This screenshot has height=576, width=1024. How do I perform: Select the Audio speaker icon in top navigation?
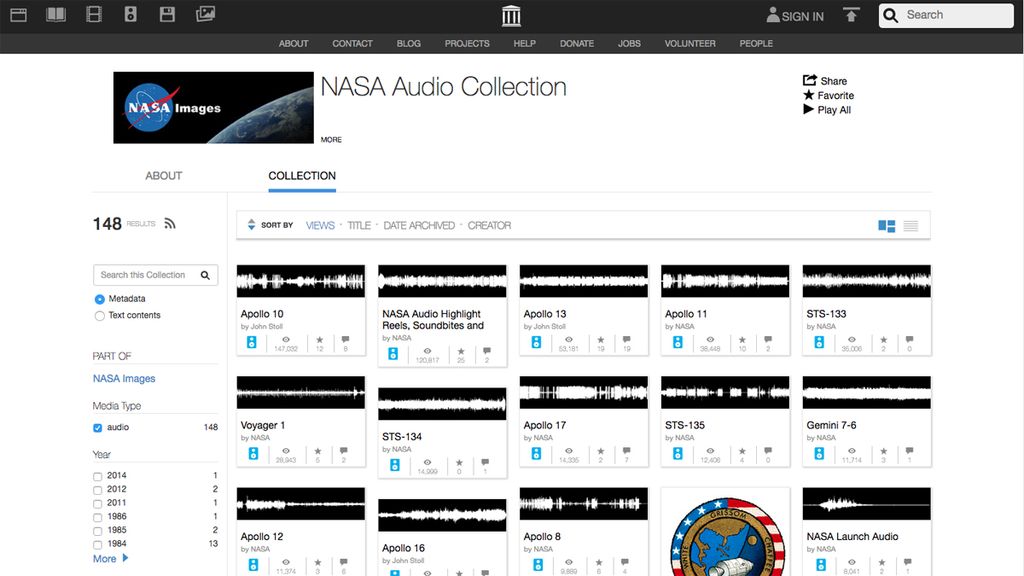132,15
